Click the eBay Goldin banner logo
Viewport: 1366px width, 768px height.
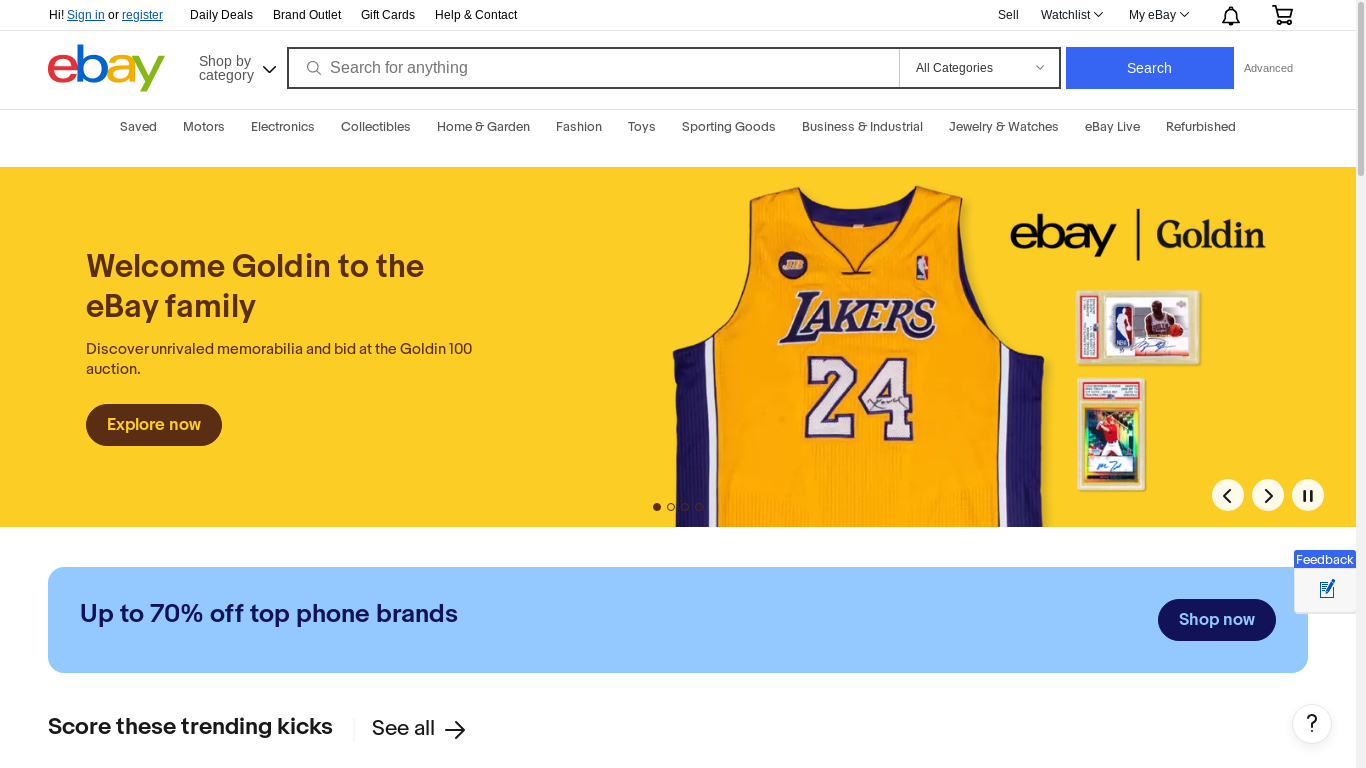[1137, 234]
